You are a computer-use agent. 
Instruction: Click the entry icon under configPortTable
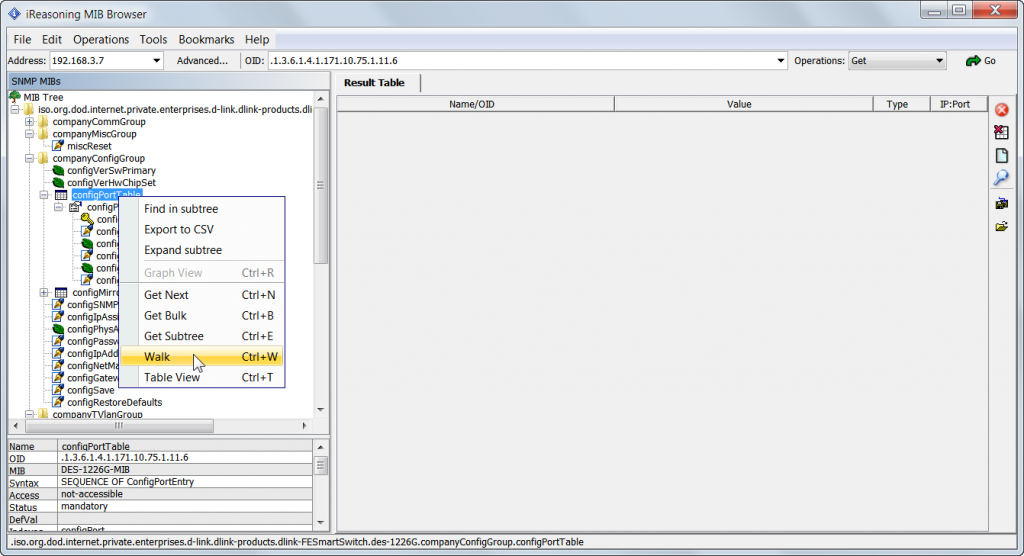(x=75, y=207)
